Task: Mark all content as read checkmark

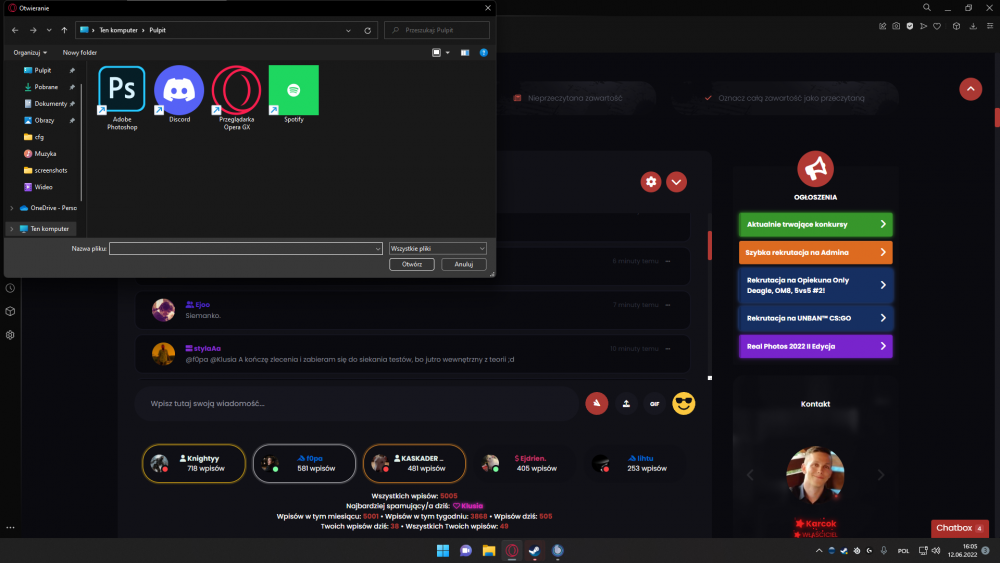Action: [708, 98]
